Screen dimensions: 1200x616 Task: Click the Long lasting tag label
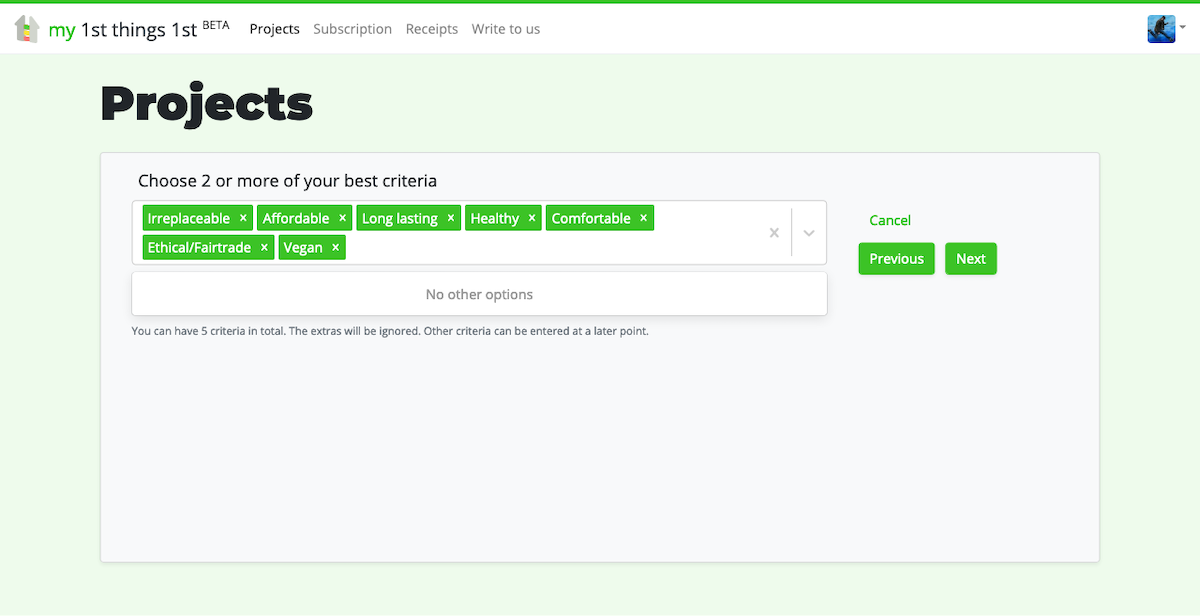tap(400, 218)
